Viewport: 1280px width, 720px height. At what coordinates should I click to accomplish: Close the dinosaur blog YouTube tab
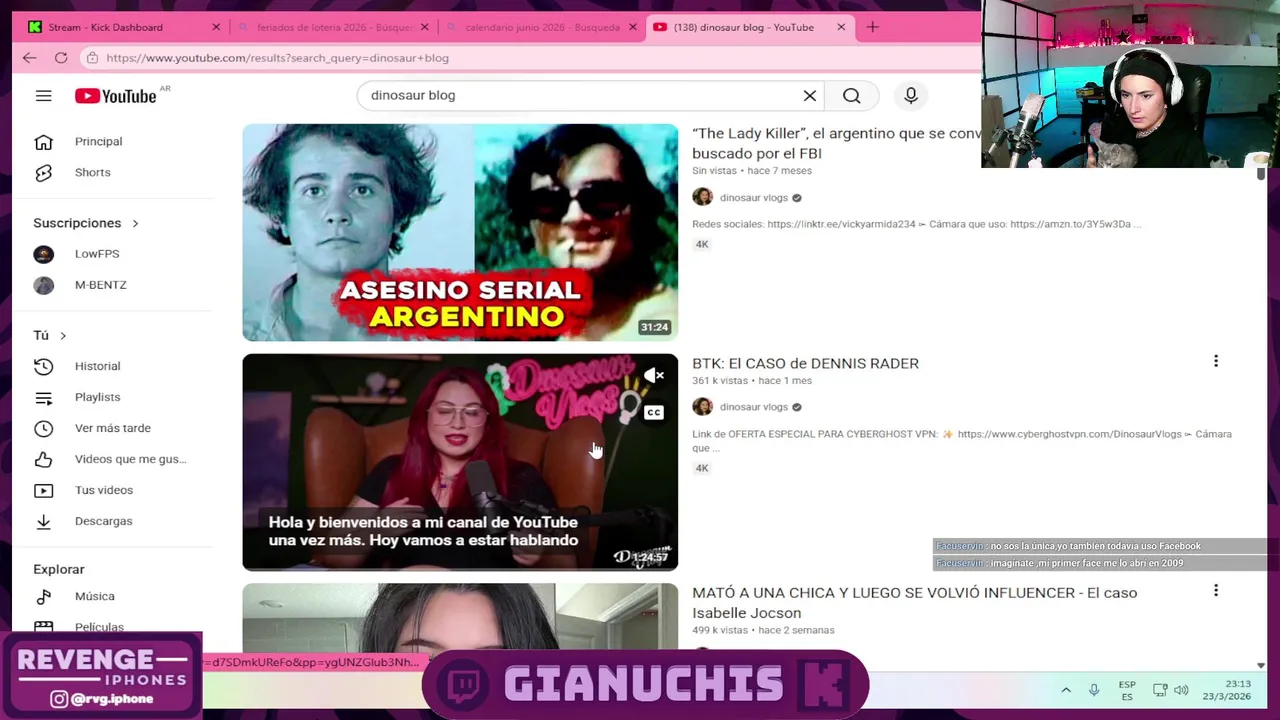(x=841, y=27)
